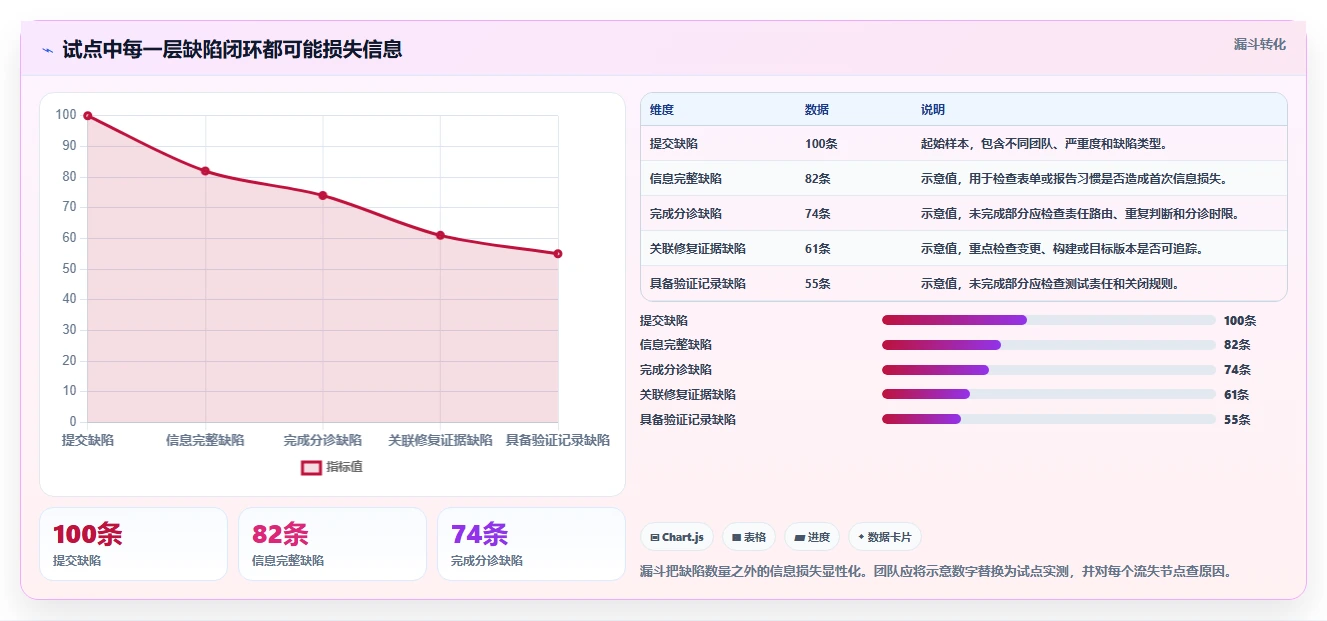The image size is (1327, 621).
Task: Click the title icon beside 试点中每一层缺陷闭环
Action: (x=47, y=50)
